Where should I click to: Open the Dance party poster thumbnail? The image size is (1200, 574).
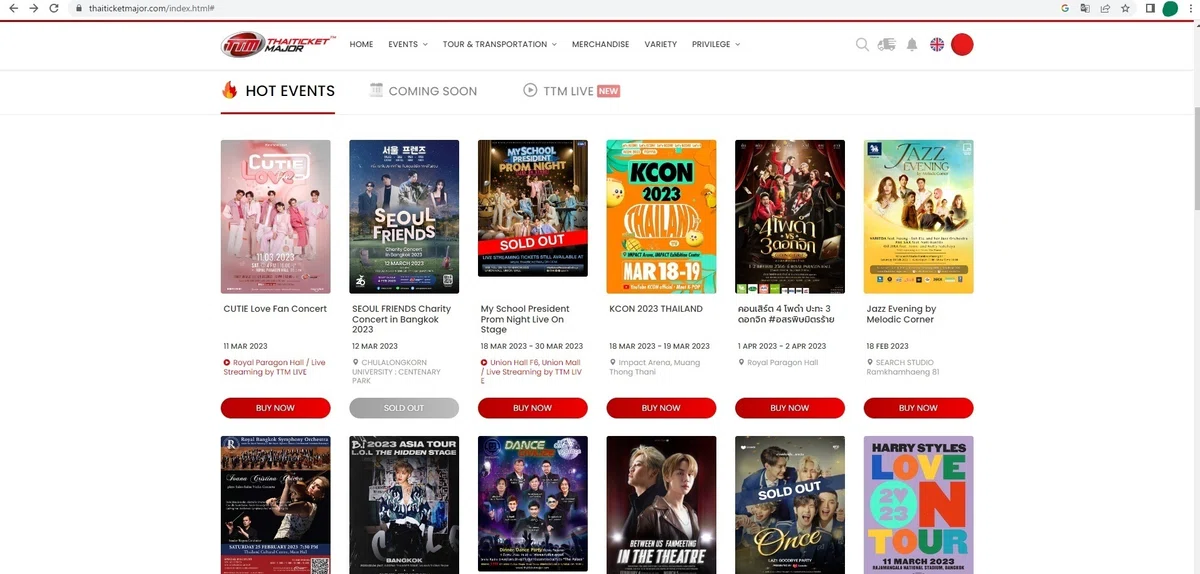(x=532, y=505)
